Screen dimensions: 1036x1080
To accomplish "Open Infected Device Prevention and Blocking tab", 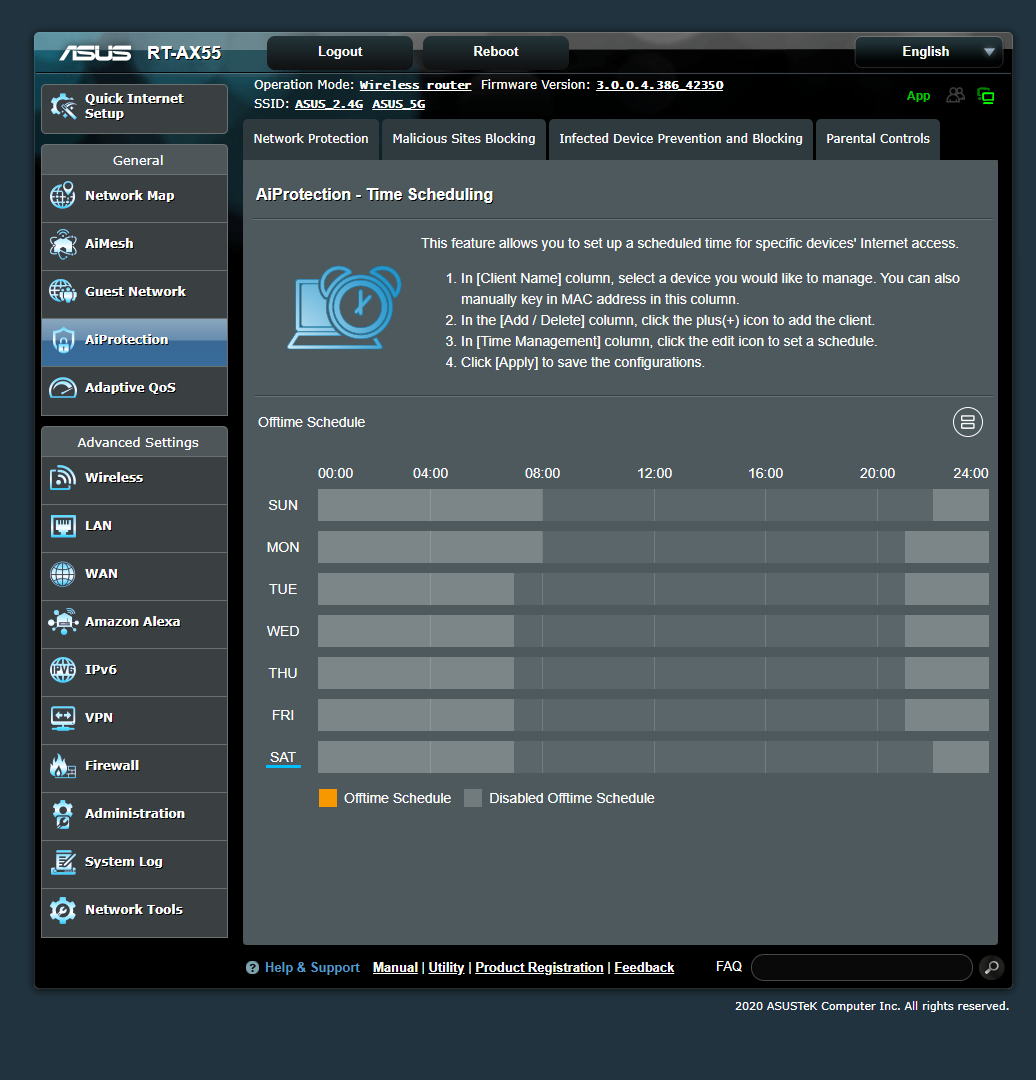I will coord(681,139).
